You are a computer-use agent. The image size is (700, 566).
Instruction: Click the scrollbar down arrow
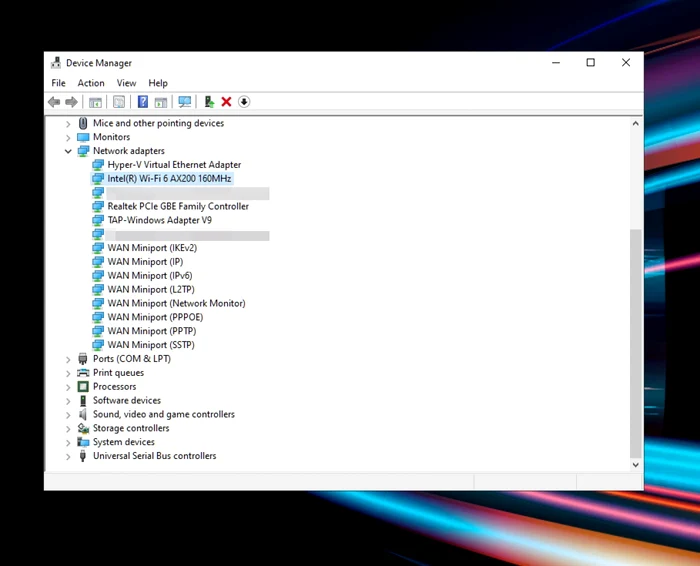tap(636, 465)
